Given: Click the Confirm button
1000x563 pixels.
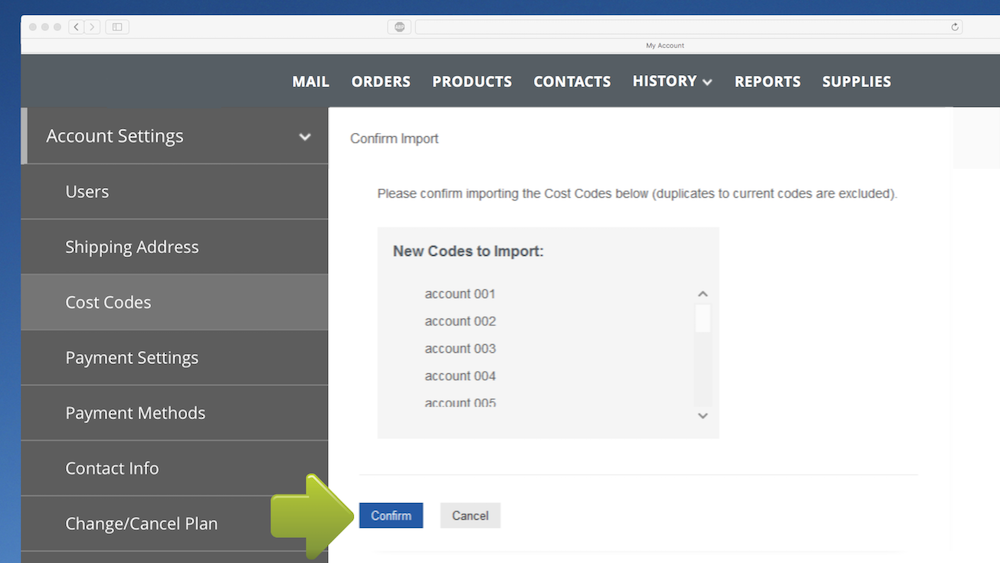Looking at the screenshot, I should [391, 515].
